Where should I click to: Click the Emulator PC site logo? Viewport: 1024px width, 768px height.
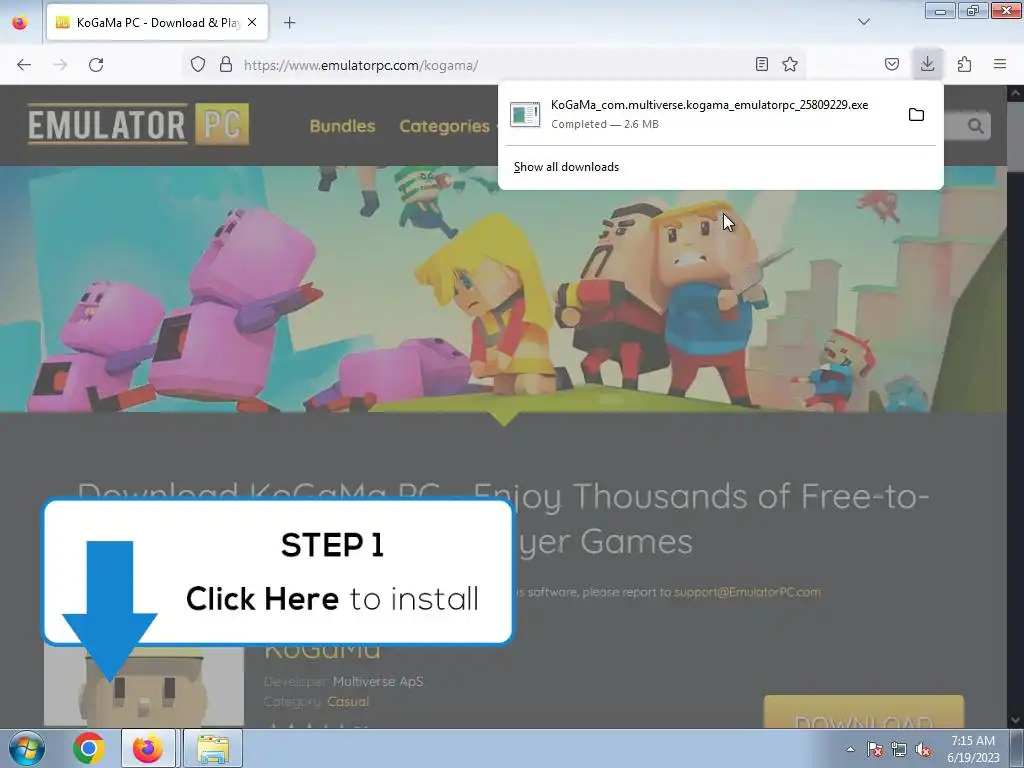point(138,124)
